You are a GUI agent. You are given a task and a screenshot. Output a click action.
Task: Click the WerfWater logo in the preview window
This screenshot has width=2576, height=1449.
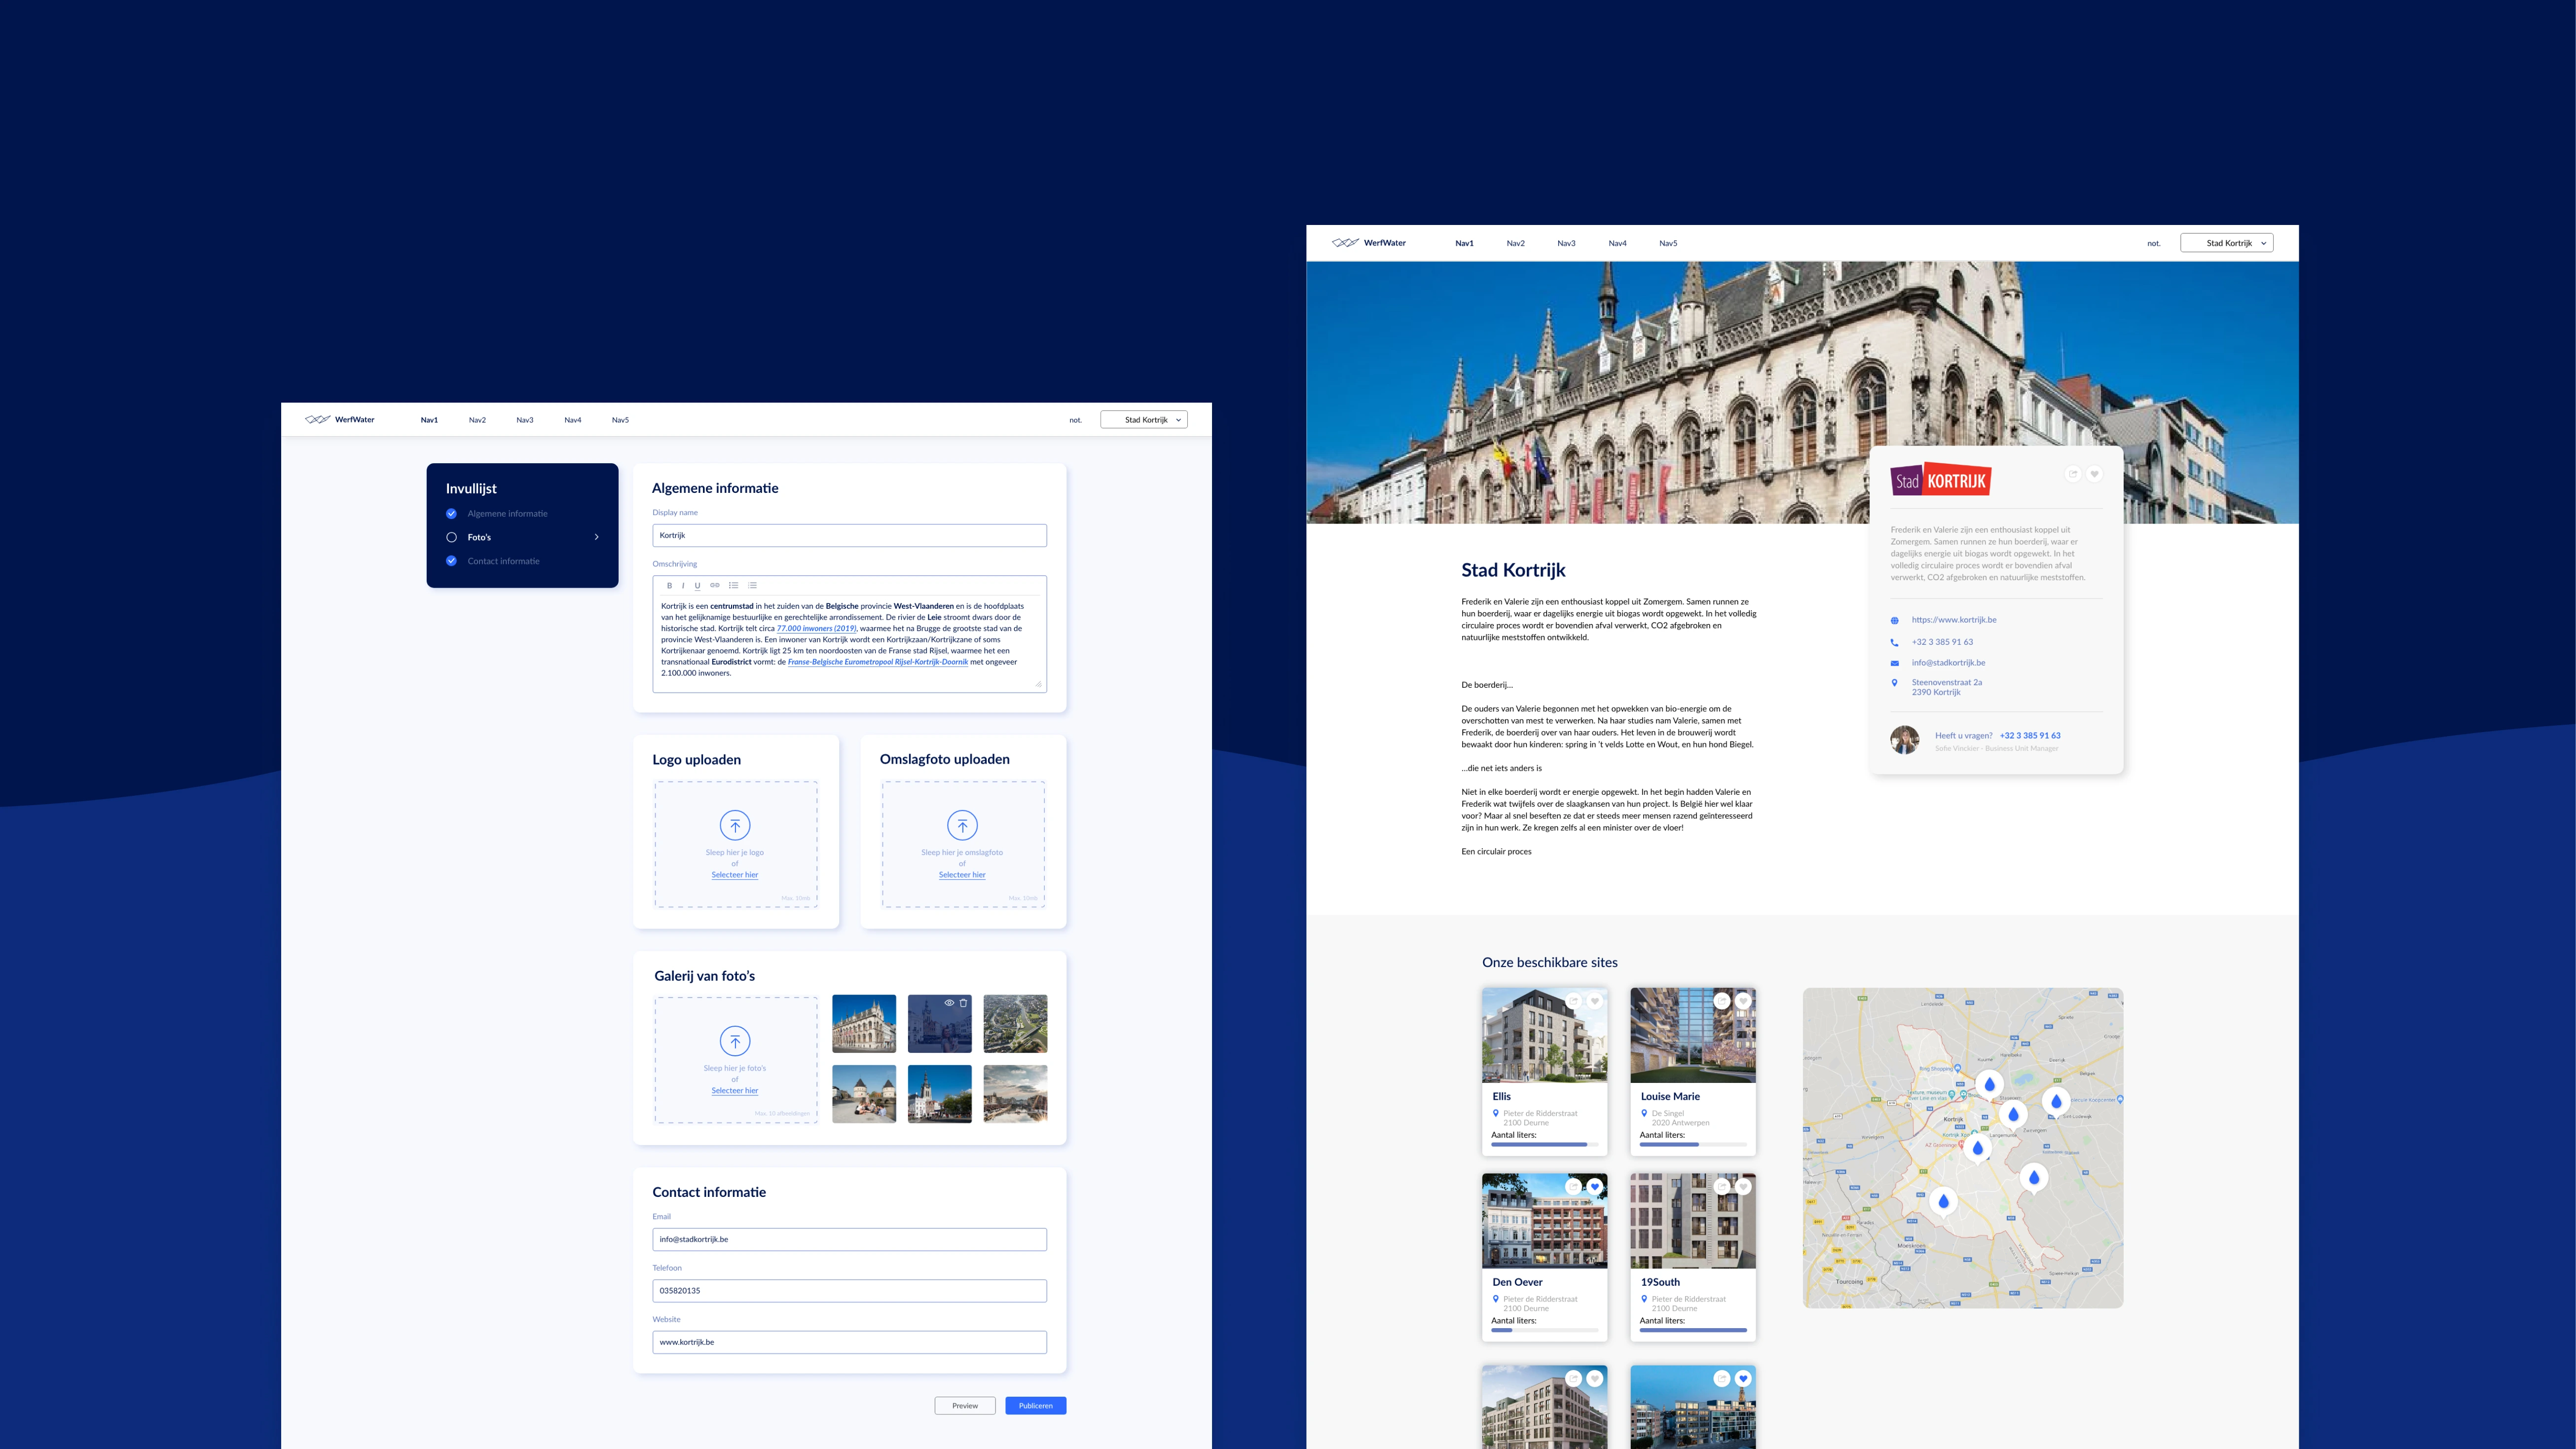pyautogui.click(x=1369, y=243)
